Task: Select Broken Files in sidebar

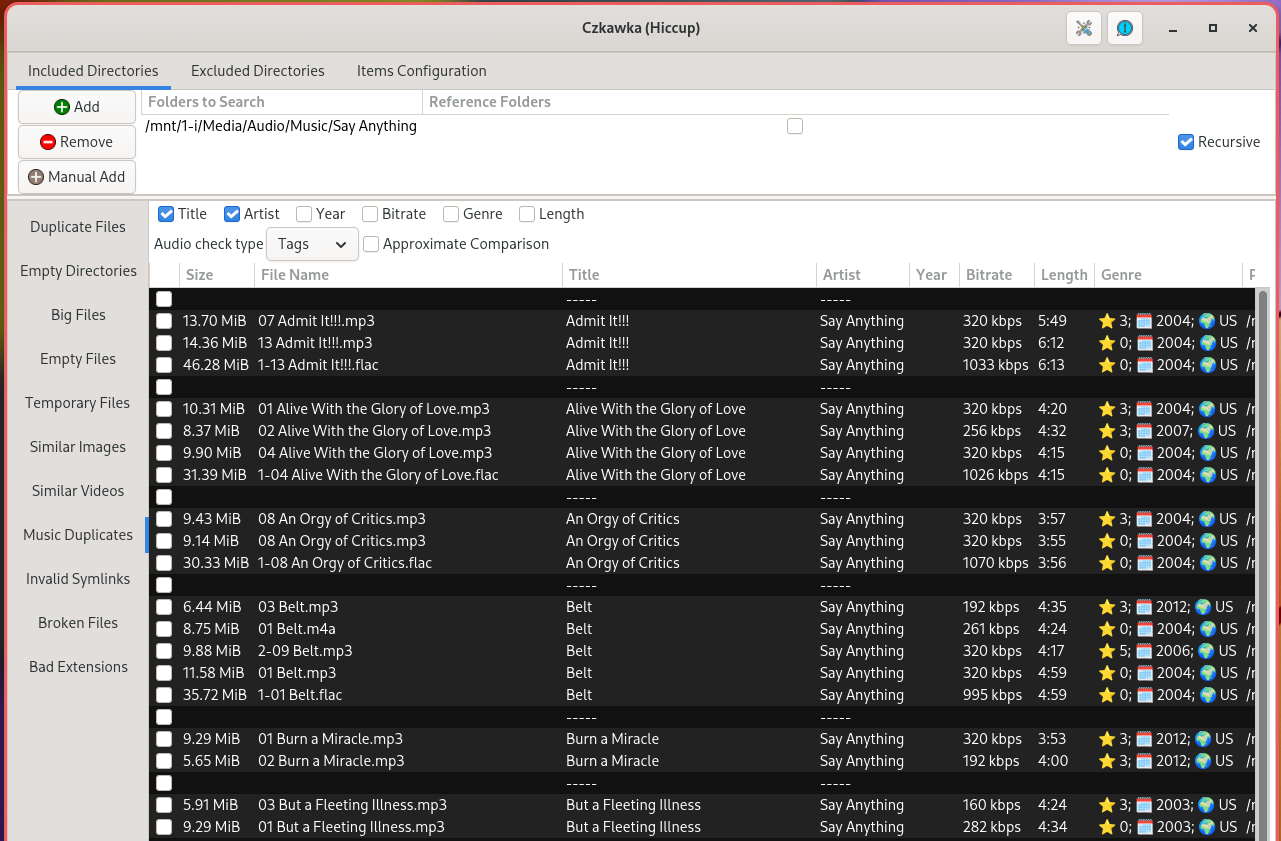Action: pos(78,623)
